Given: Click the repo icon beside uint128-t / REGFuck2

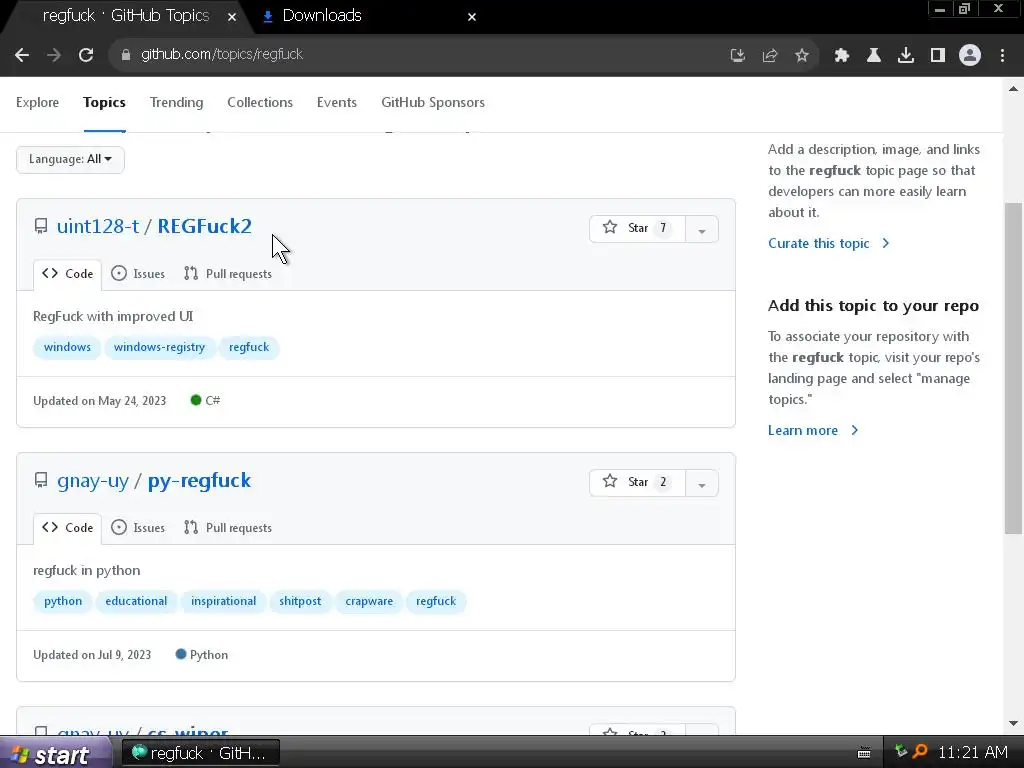Looking at the screenshot, I should pos(40,226).
